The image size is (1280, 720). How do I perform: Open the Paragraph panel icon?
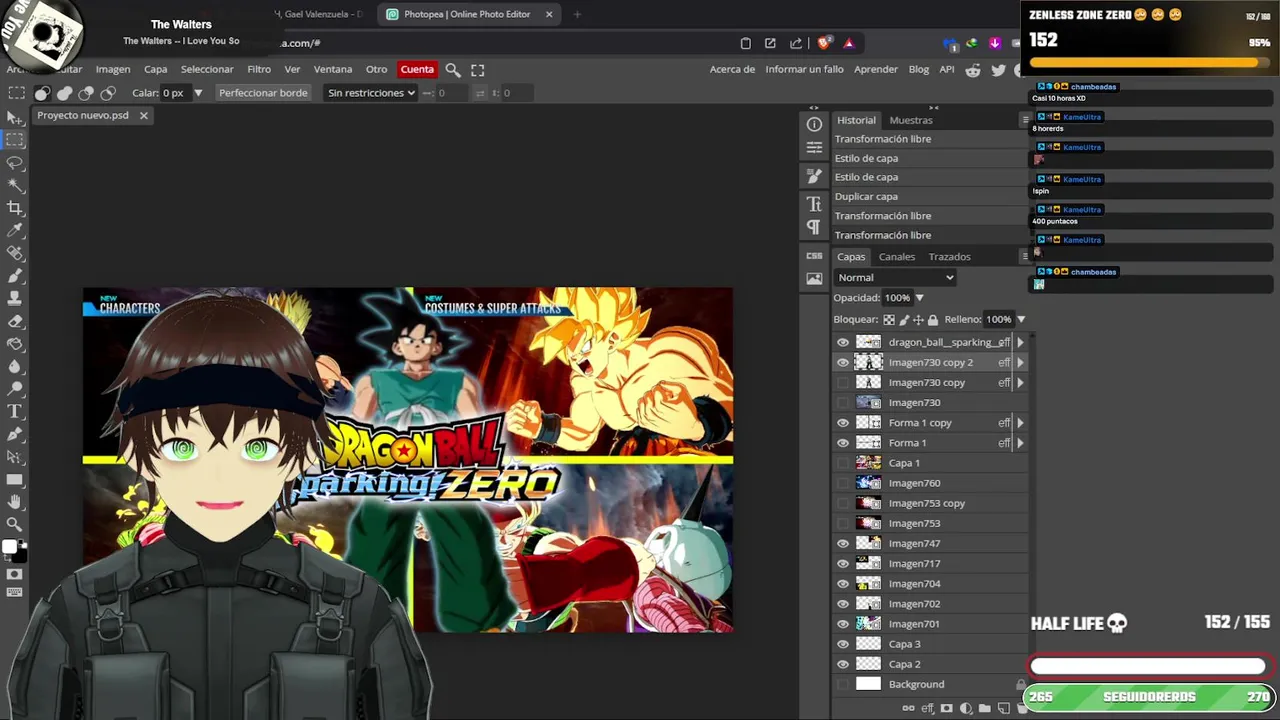click(814, 227)
